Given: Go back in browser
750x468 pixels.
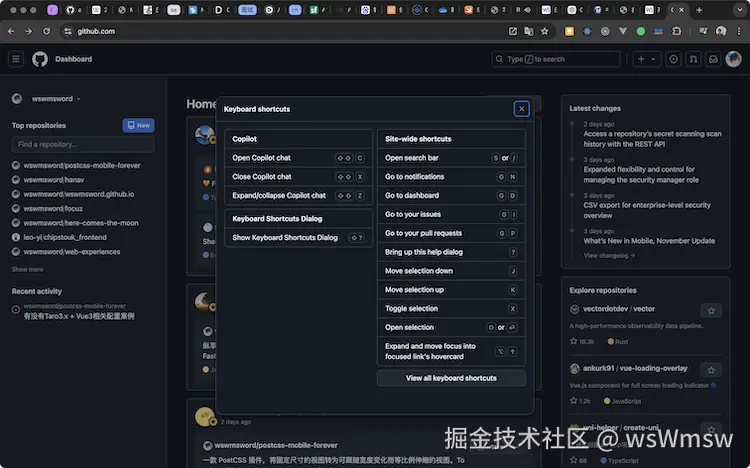Looking at the screenshot, I should [11, 31].
